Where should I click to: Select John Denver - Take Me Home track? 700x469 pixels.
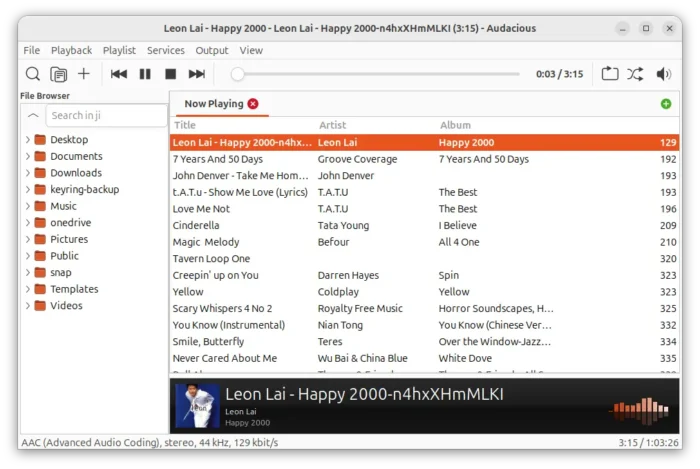pyautogui.click(x=425, y=176)
